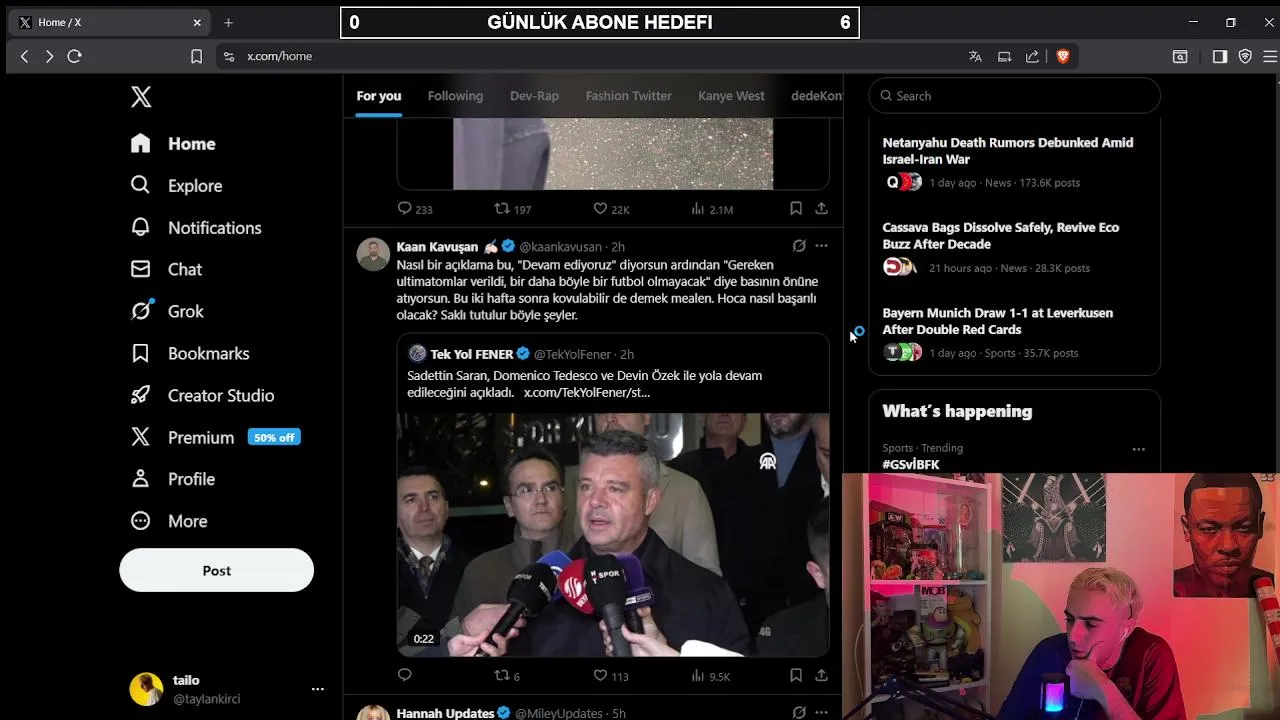Reload the current page
Image resolution: width=1280 pixels, height=720 pixels.
[x=74, y=57]
